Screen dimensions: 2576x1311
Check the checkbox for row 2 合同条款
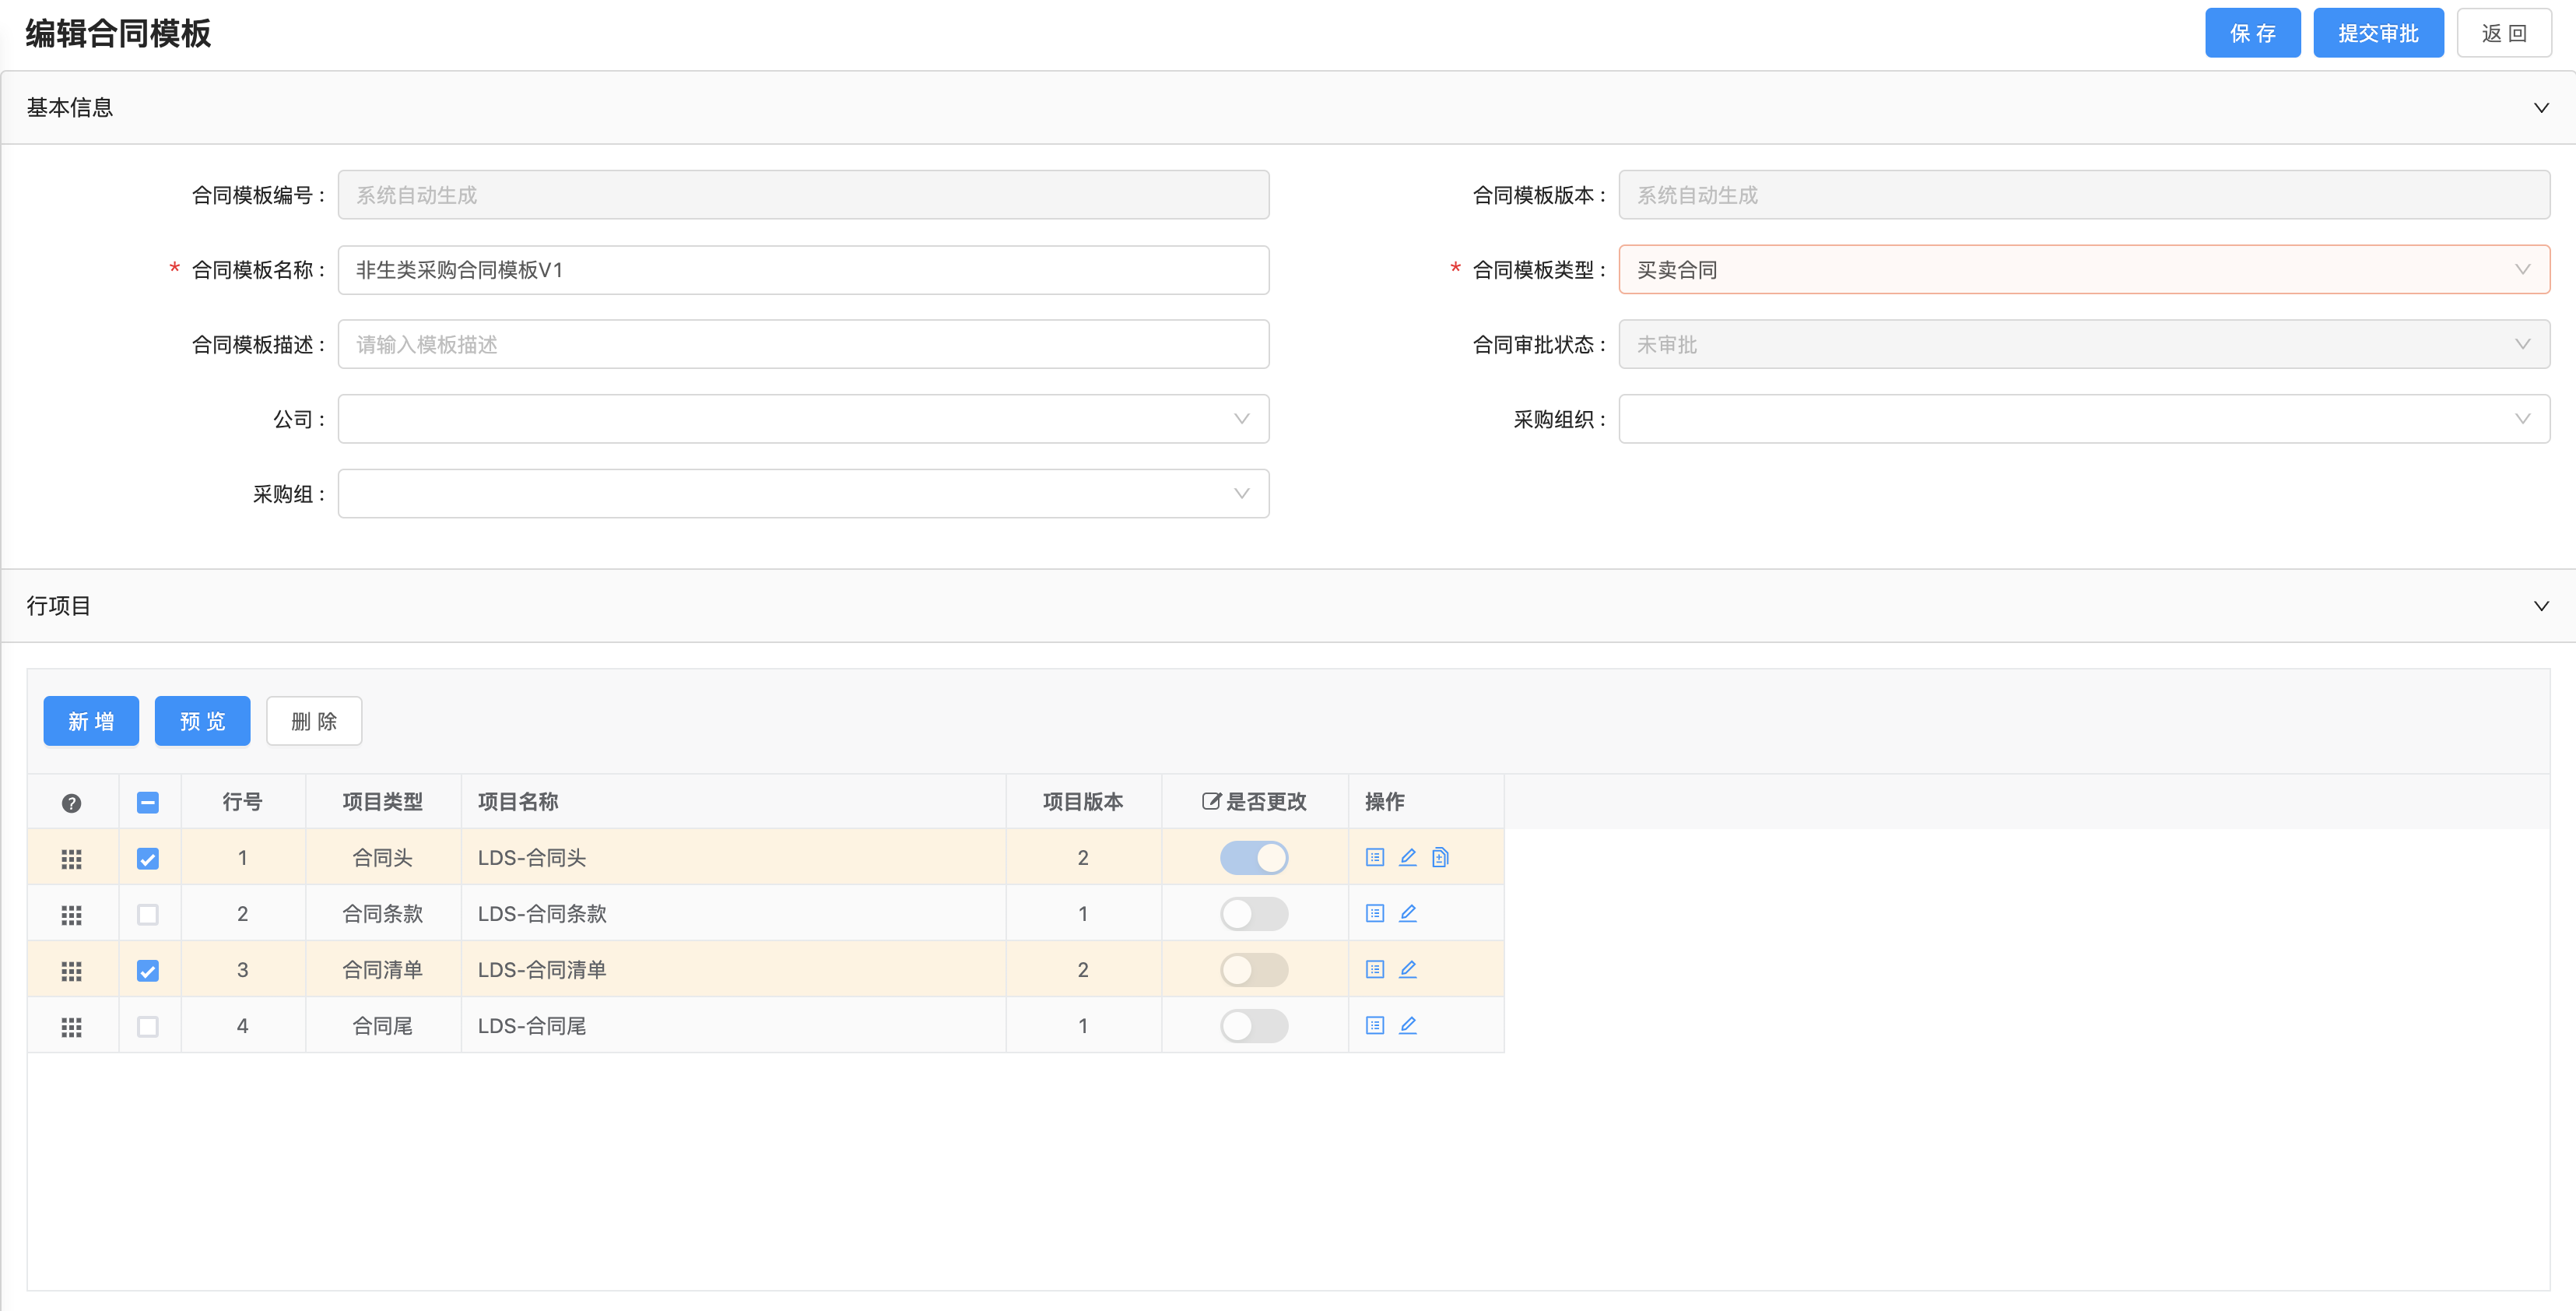click(x=148, y=914)
